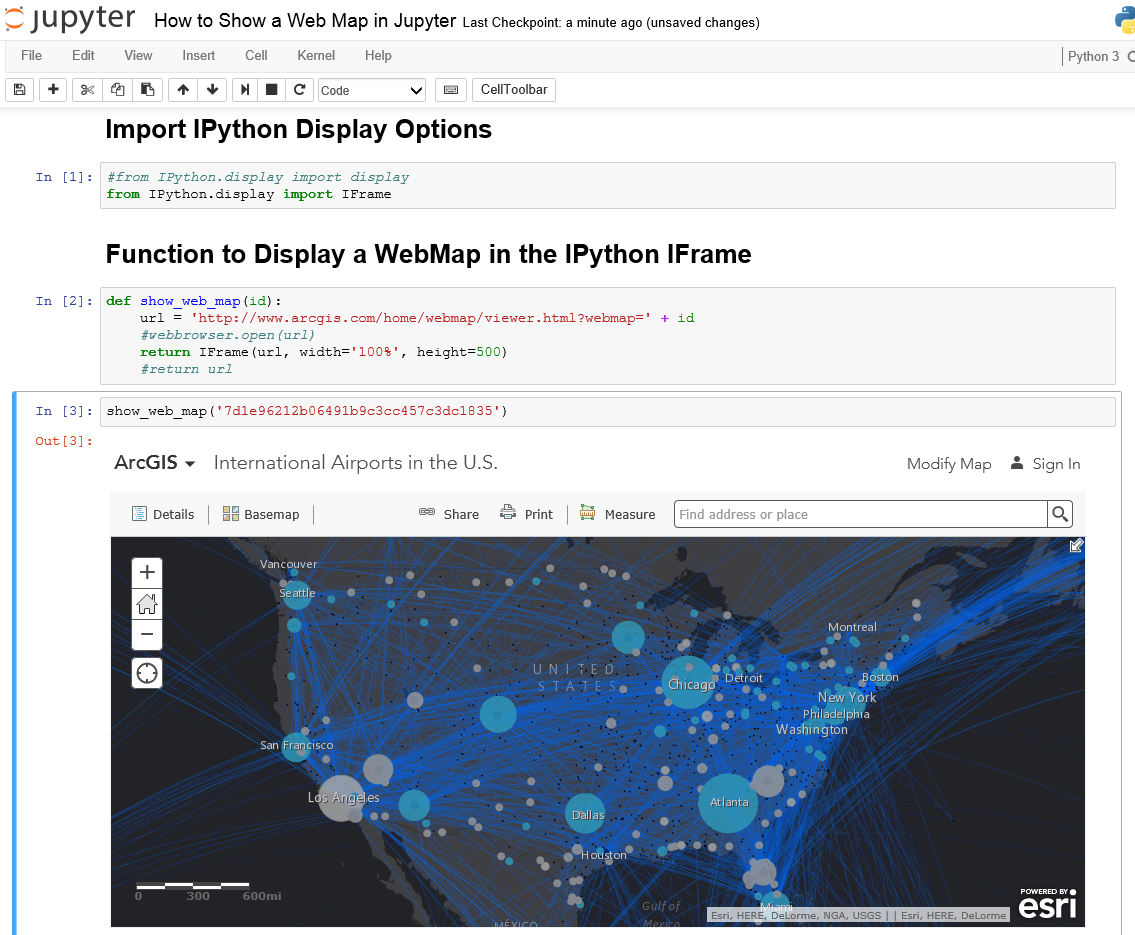The width and height of the screenshot is (1135, 935).
Task: Click the Import IPython Display Options heading
Action: [x=298, y=130]
